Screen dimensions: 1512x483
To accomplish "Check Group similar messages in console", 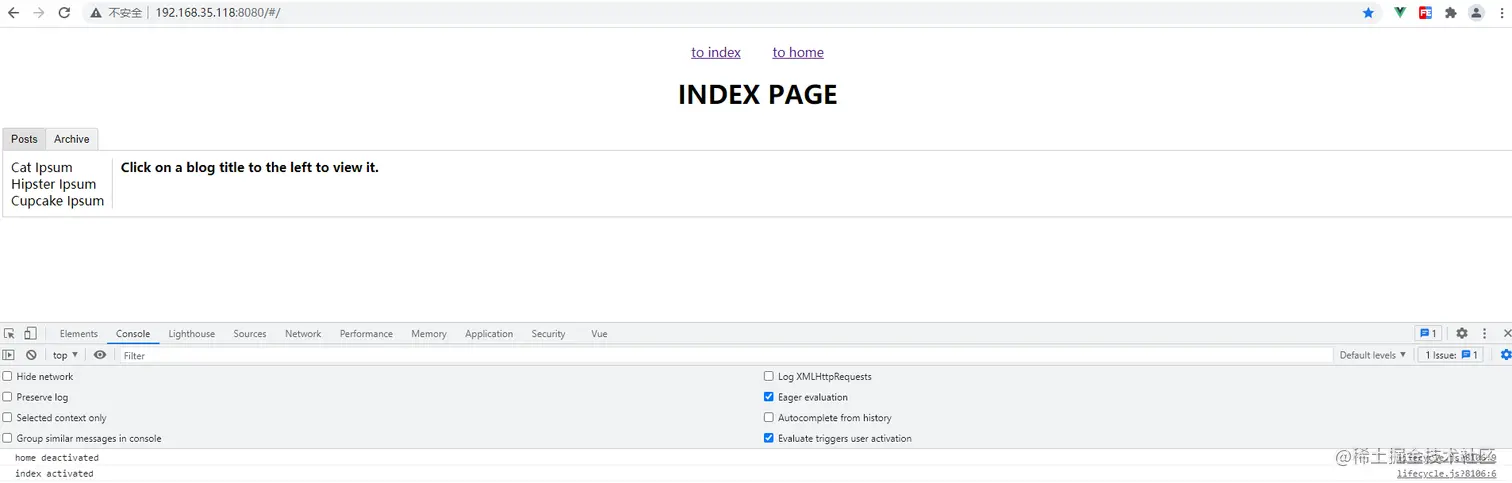I will [x=8, y=438].
